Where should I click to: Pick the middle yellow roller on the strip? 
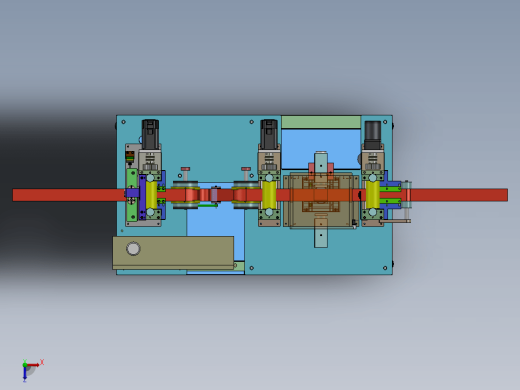click(269, 195)
